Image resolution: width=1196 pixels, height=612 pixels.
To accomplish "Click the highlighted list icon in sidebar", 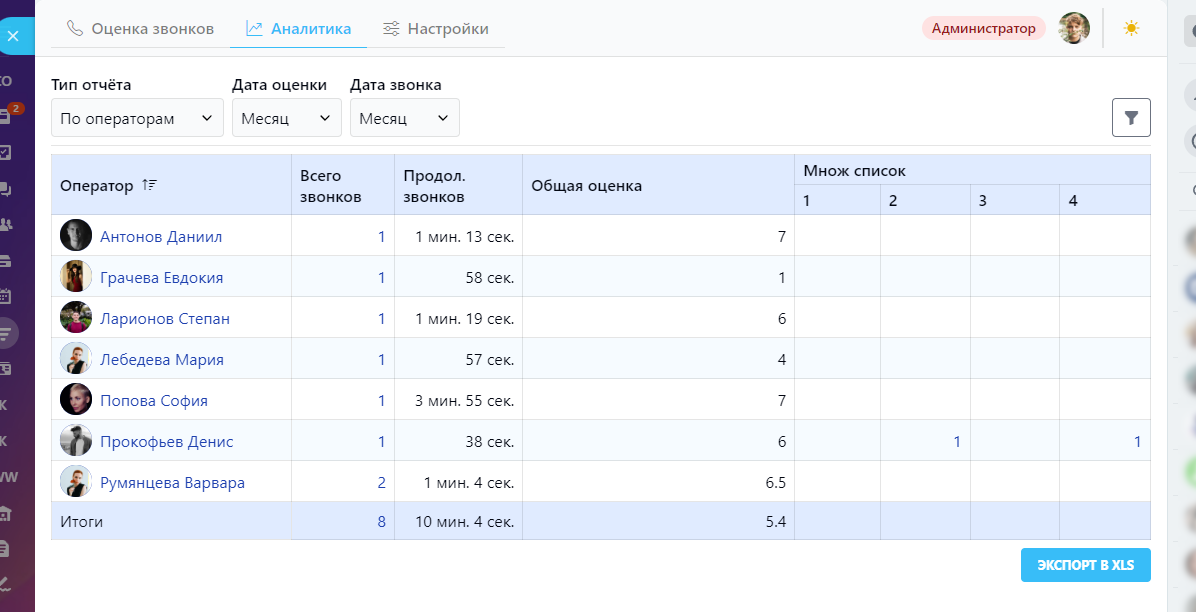I will tap(7, 332).
